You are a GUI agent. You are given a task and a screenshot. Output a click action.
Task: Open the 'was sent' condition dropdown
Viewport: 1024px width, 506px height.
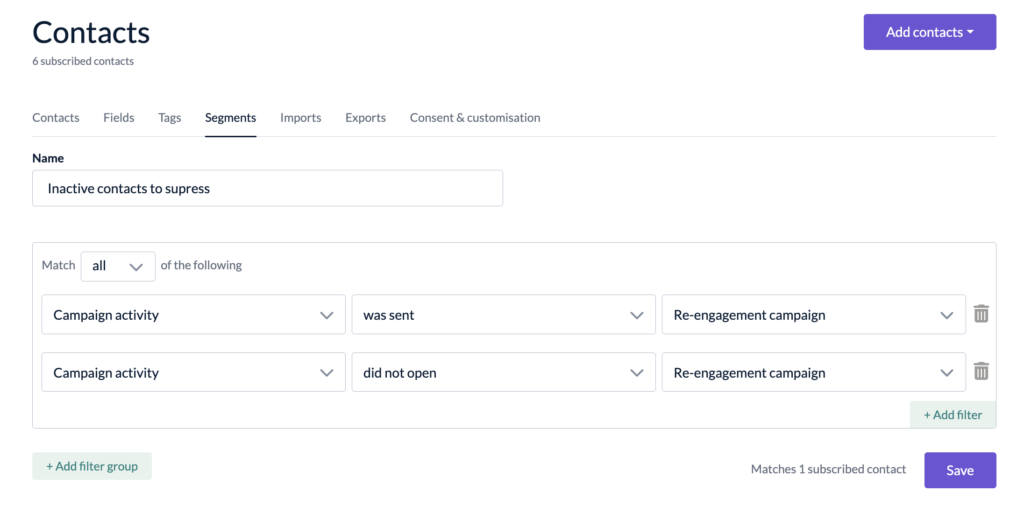[503, 315]
